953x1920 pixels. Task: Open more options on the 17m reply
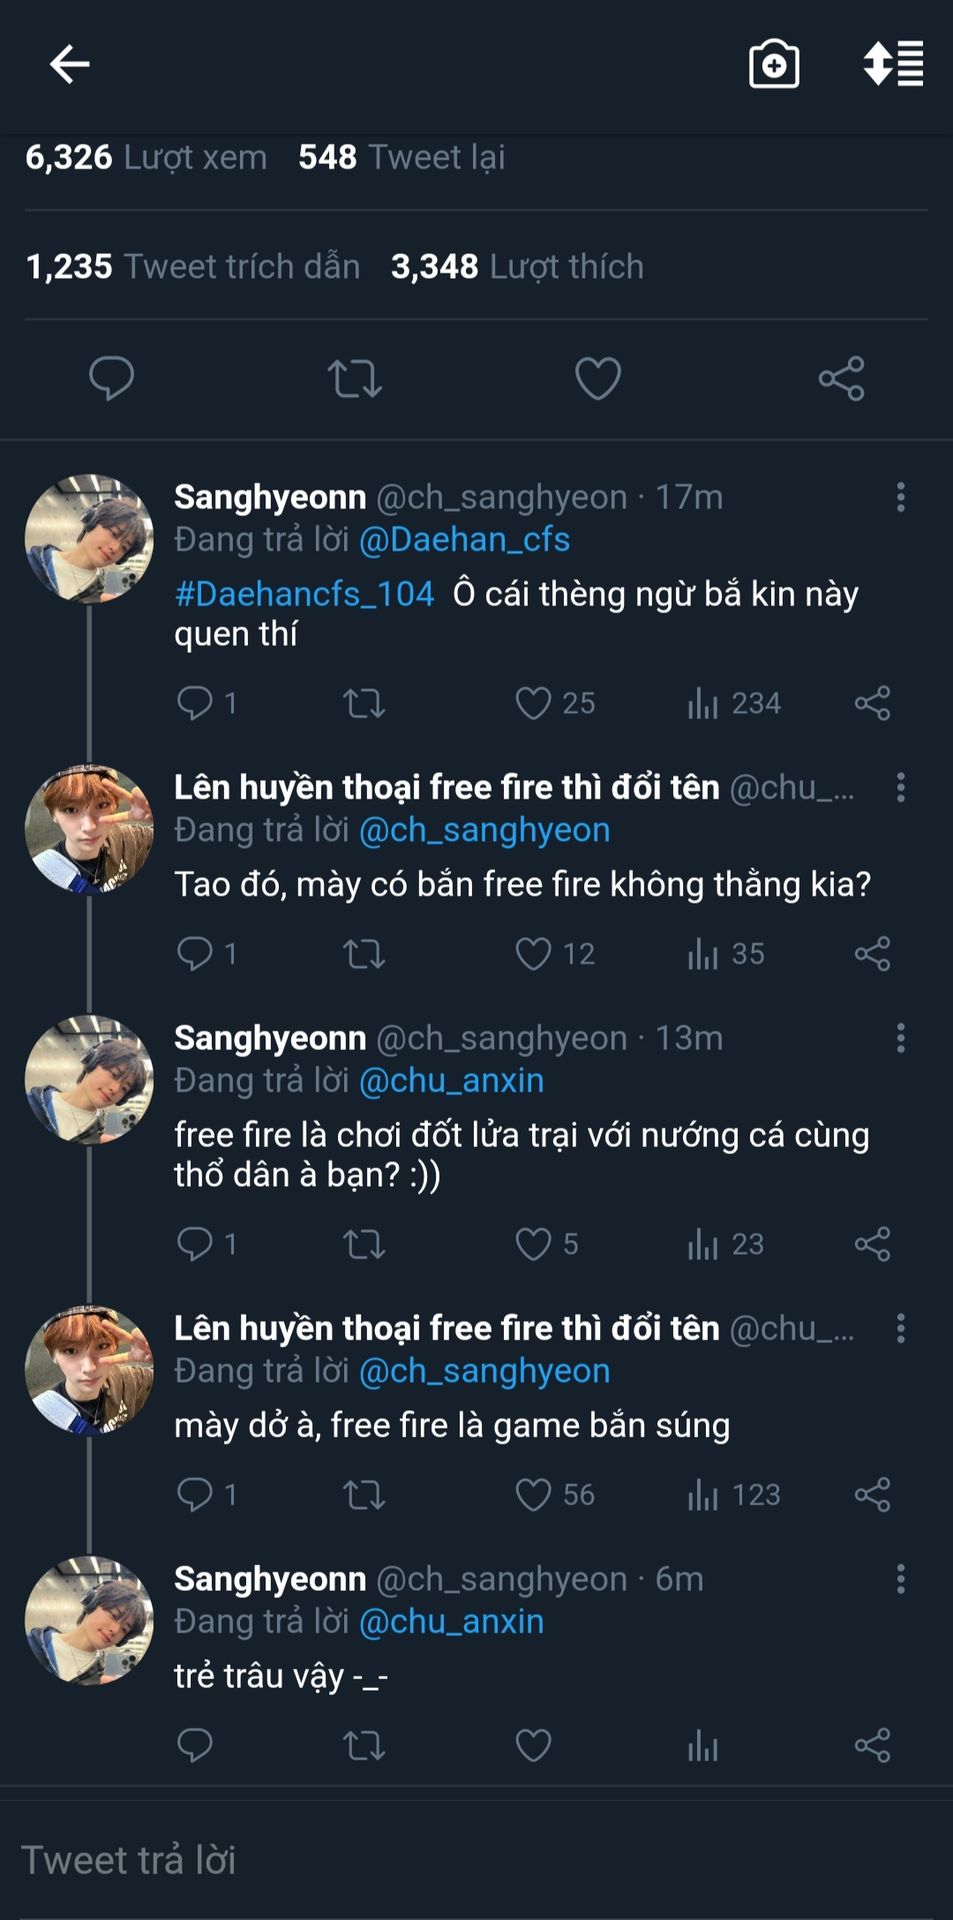pyautogui.click(x=901, y=497)
